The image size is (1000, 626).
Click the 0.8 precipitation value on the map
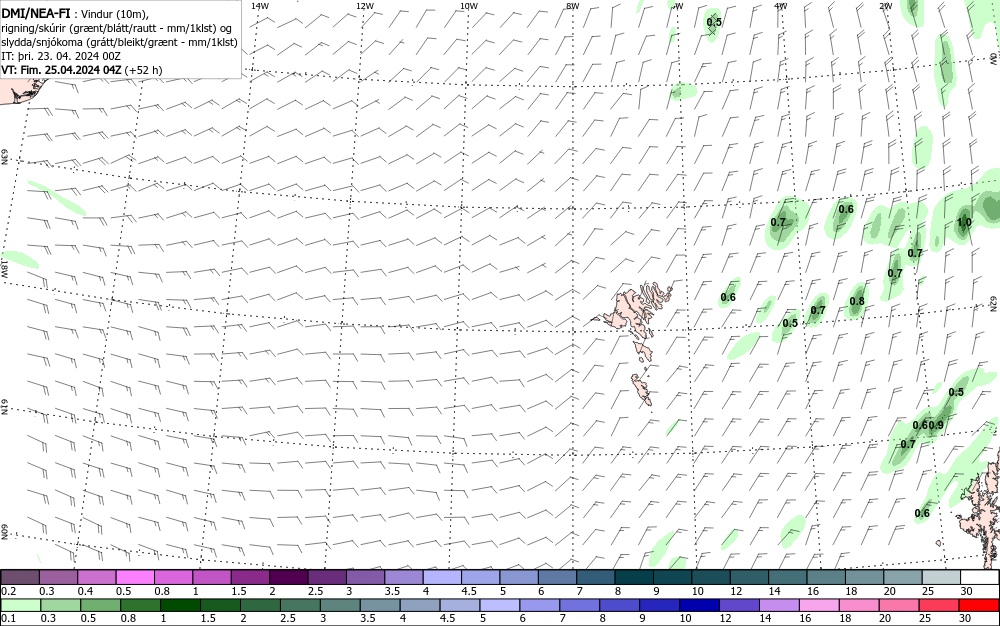(857, 302)
